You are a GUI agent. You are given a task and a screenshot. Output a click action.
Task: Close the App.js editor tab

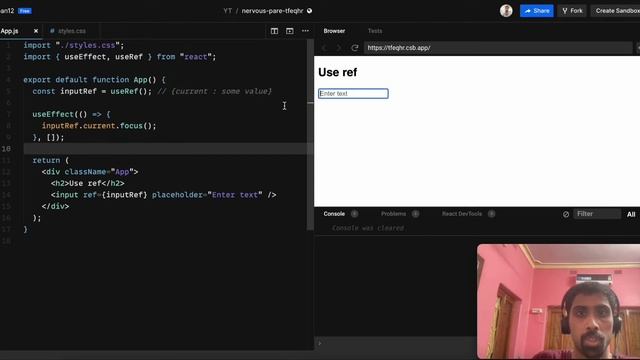click(36, 31)
